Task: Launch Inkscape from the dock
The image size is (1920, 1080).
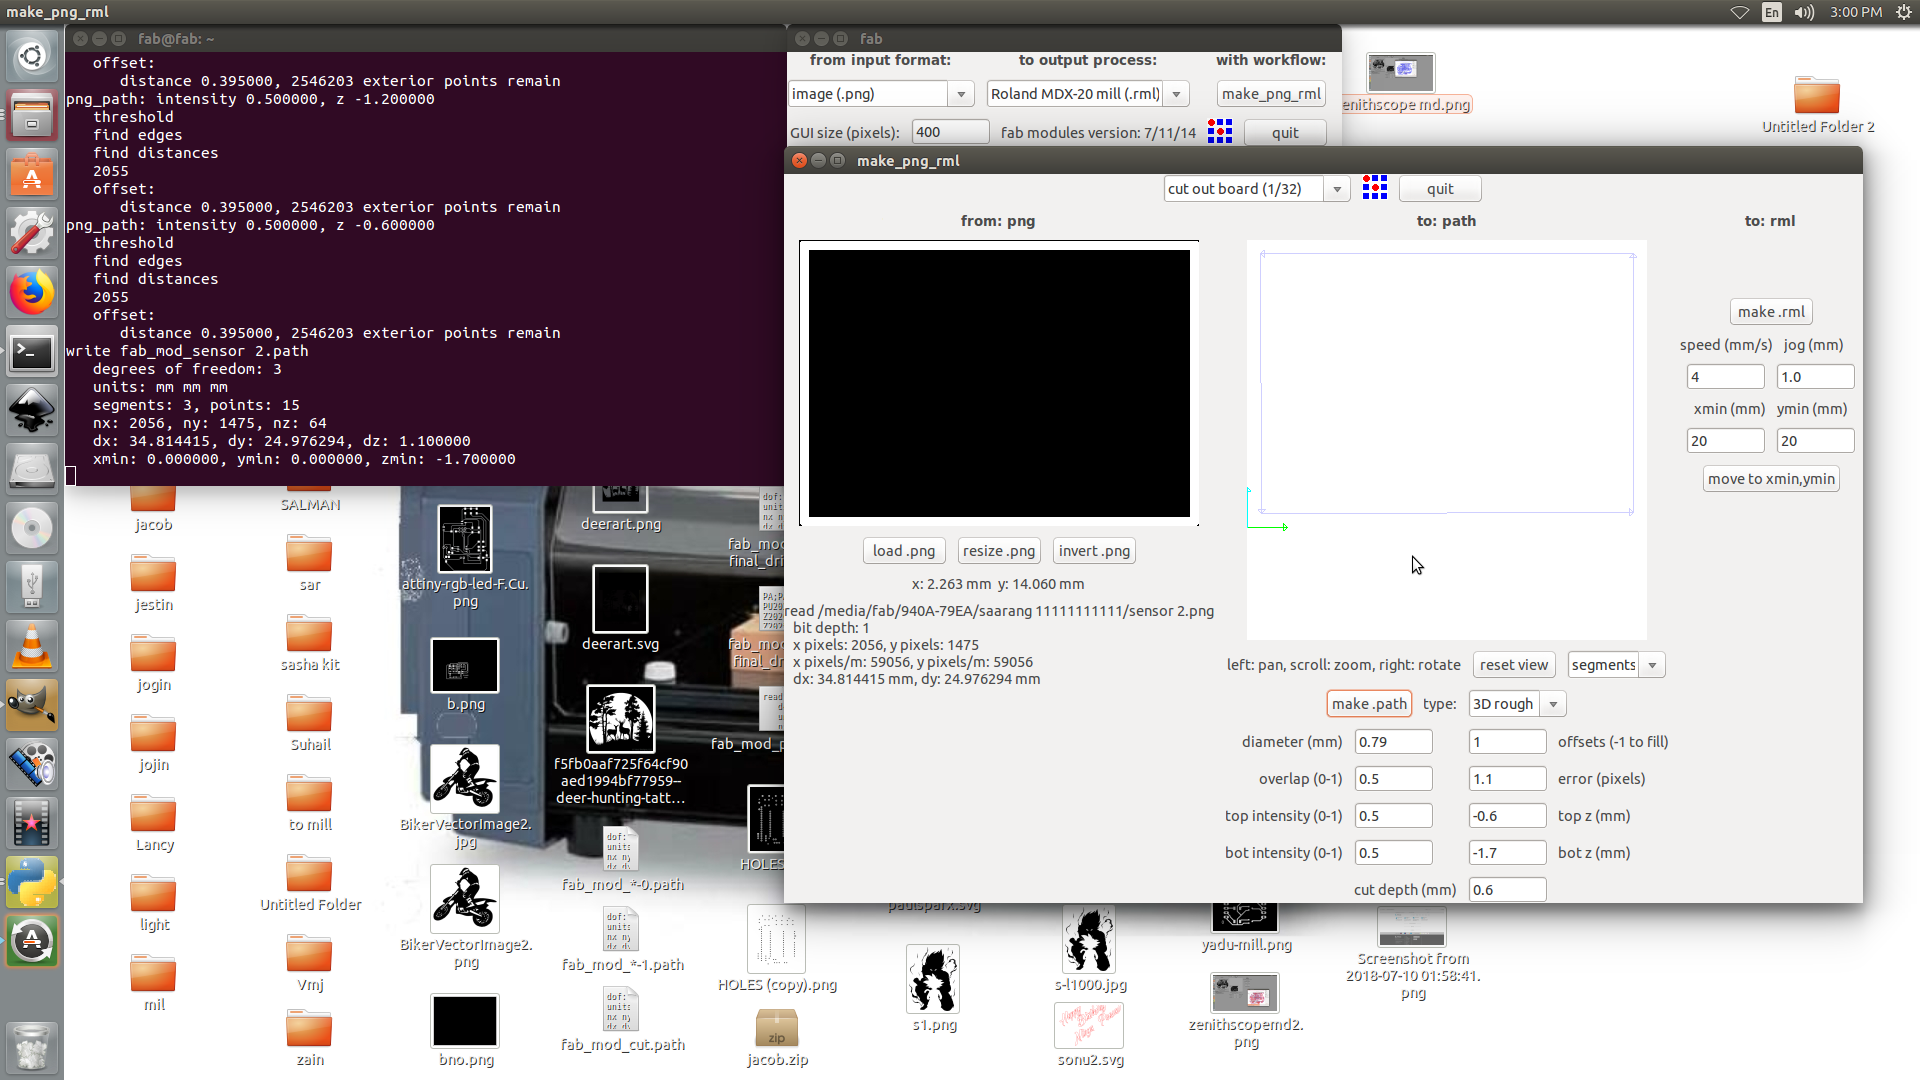Action: coord(32,410)
